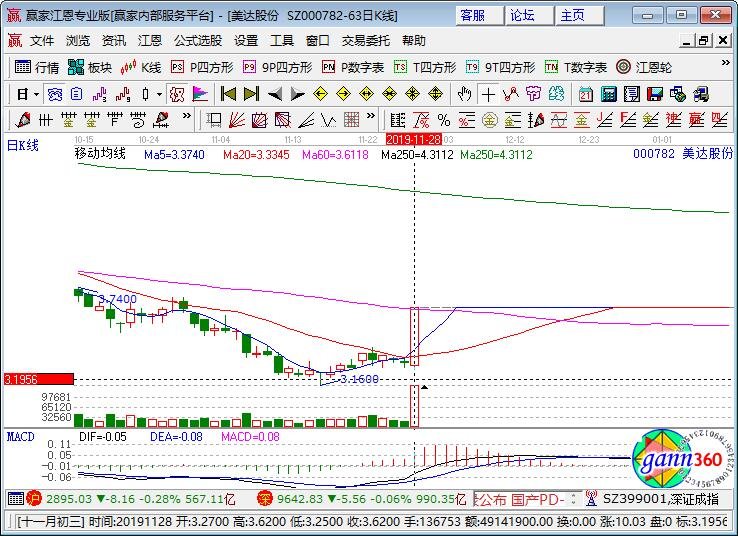This screenshot has height=536, width=738.
Task: Click the 日K线 chart label
Action: (x=23, y=145)
